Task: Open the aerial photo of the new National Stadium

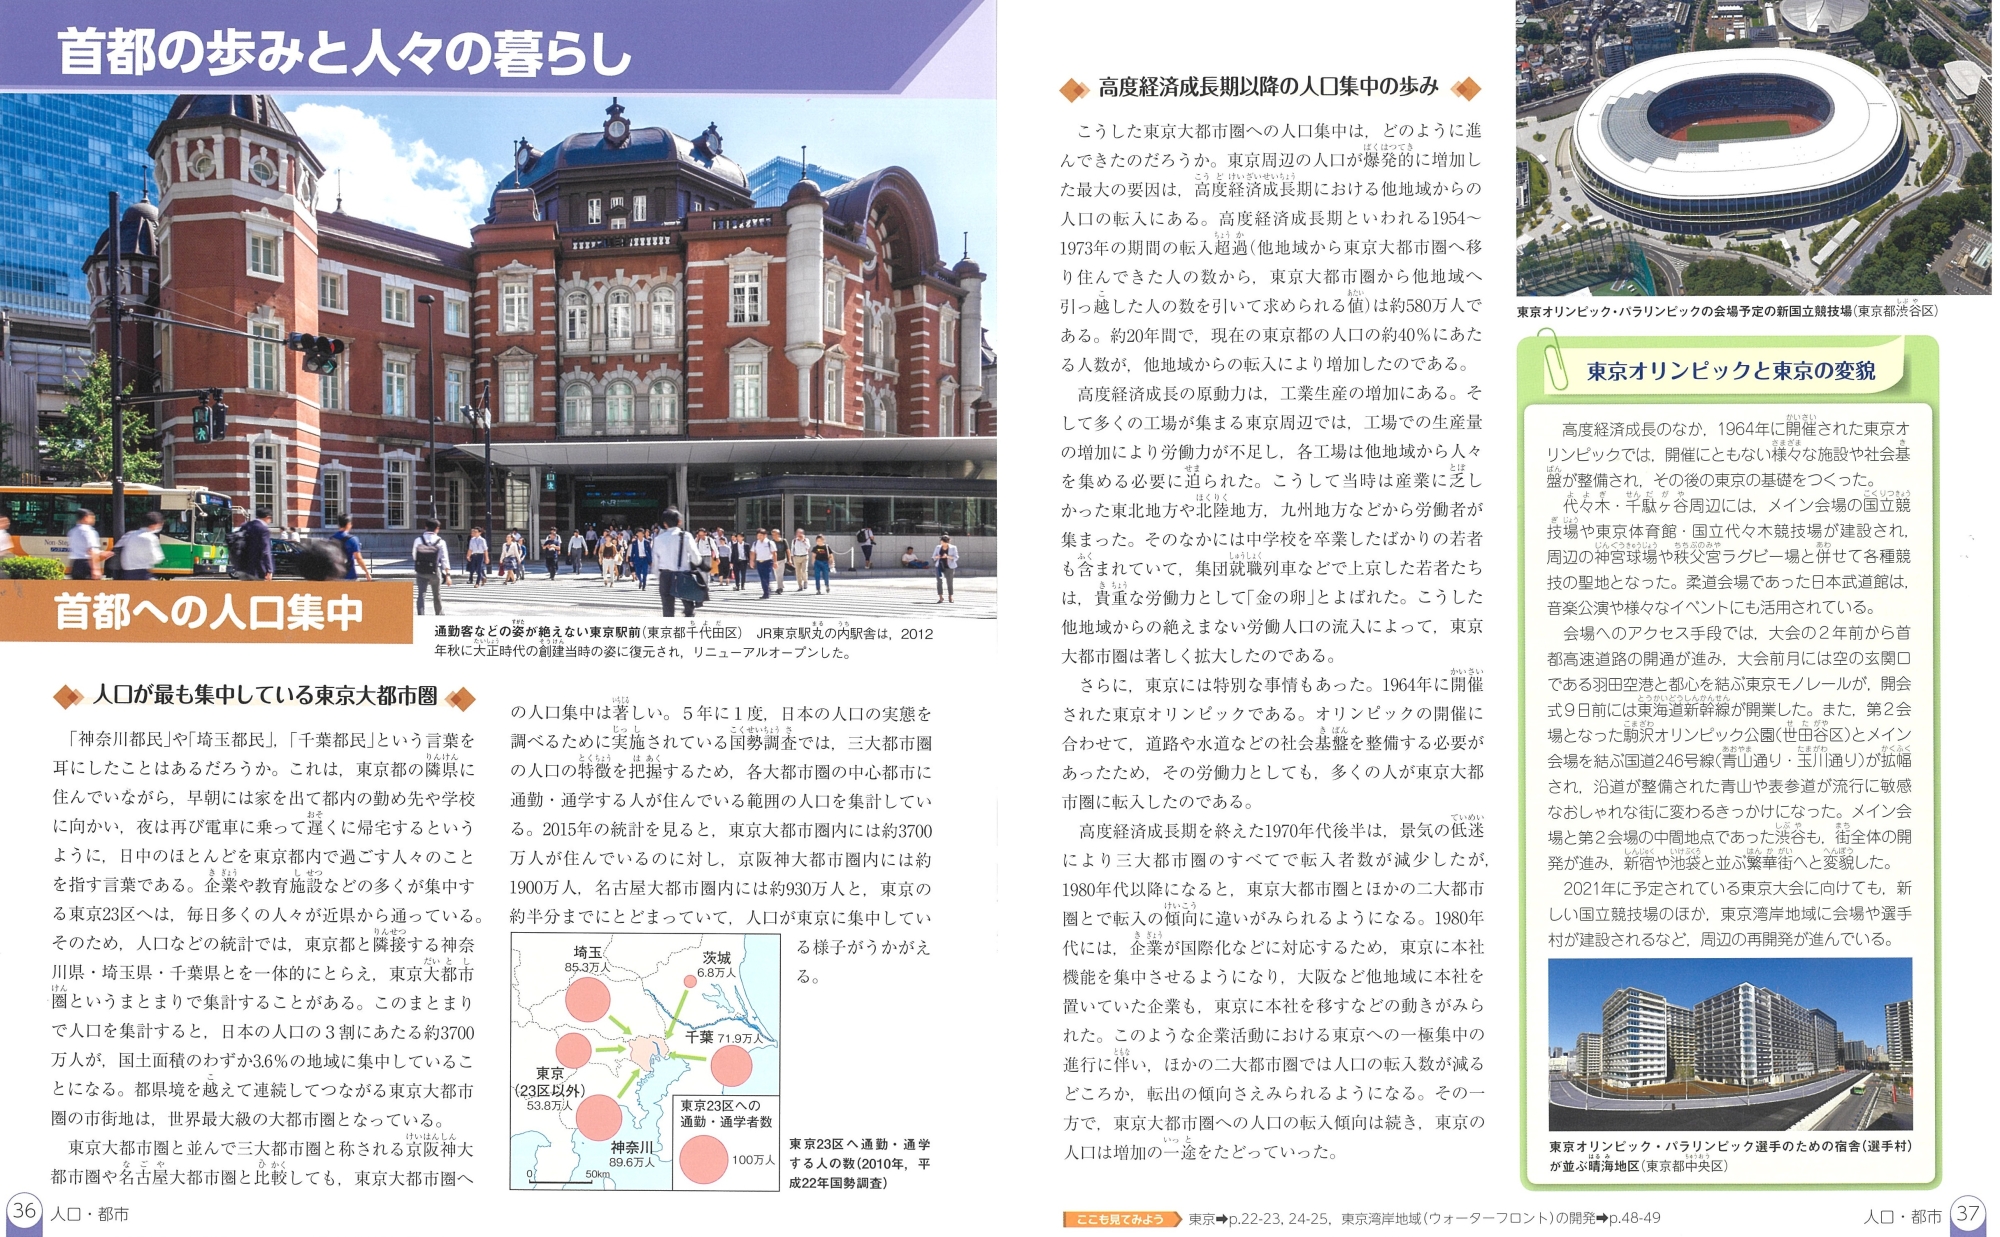Action: (x=1753, y=148)
